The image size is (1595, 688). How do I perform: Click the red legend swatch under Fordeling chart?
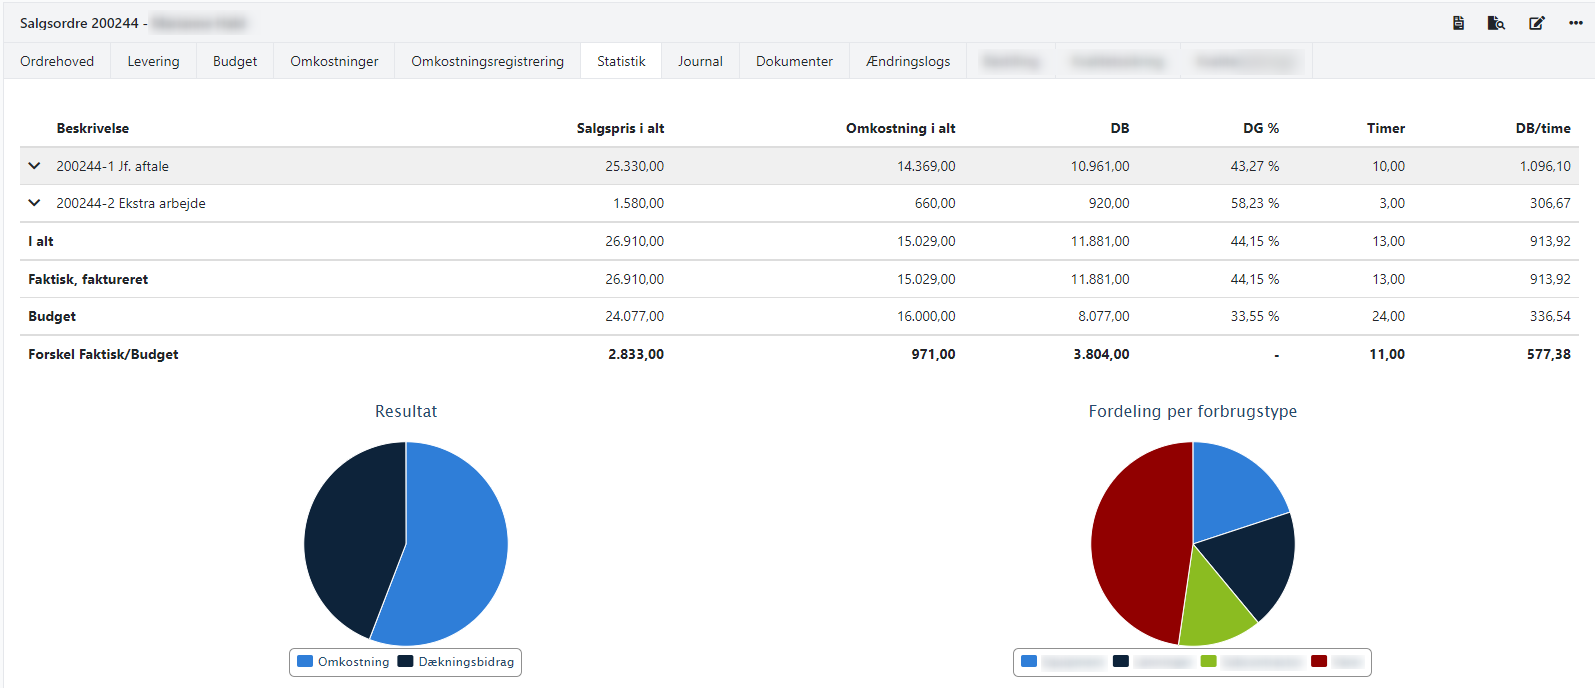pyautogui.click(x=1319, y=662)
